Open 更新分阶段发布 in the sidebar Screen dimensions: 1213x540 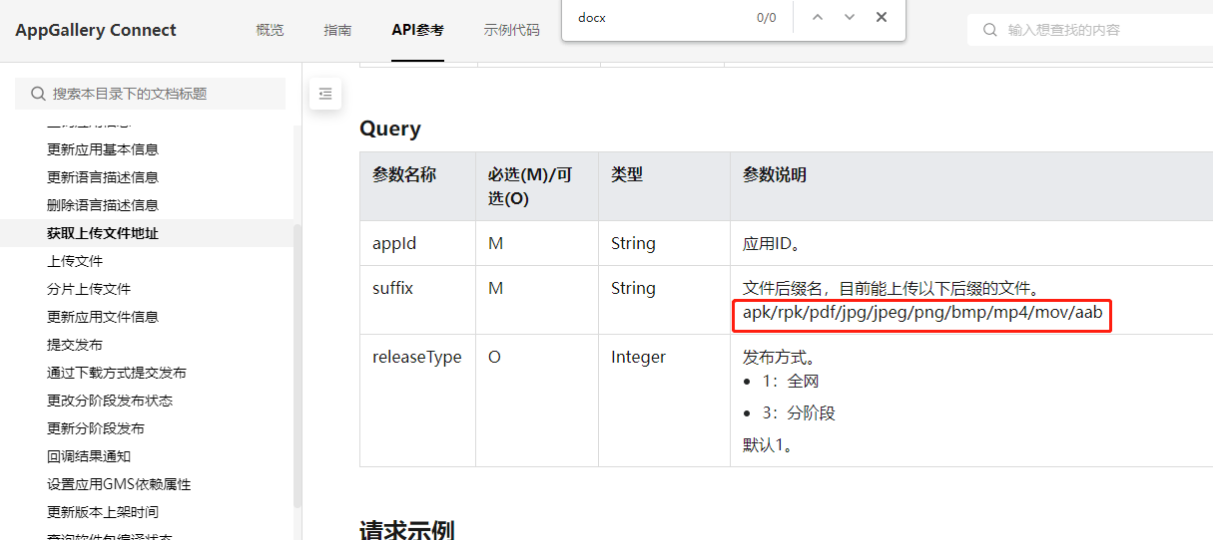tap(96, 429)
